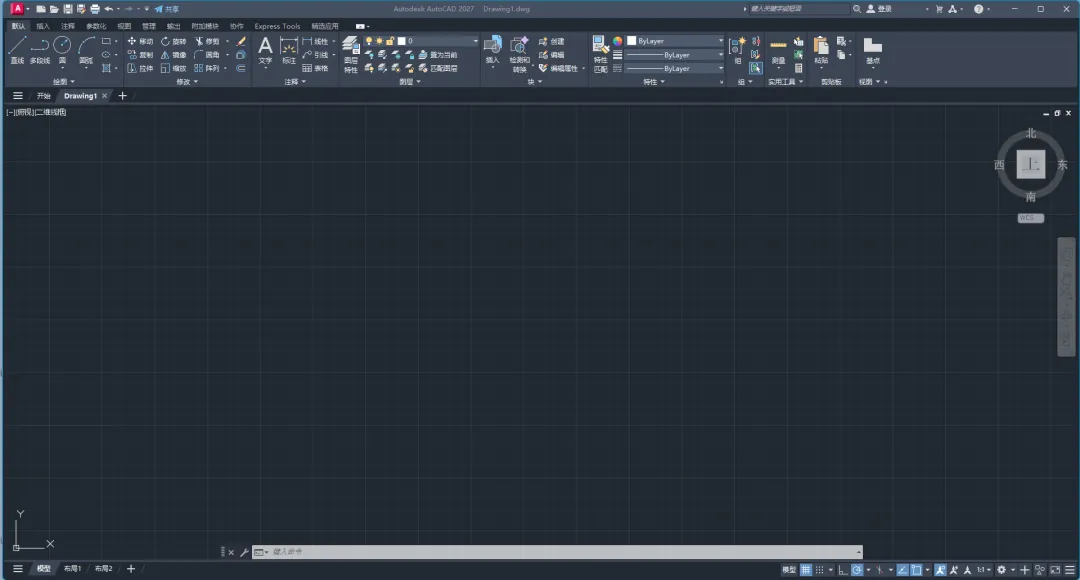Toggle isometric drafting in status bar
The height and width of the screenshot is (580, 1080).
[x=879, y=570]
